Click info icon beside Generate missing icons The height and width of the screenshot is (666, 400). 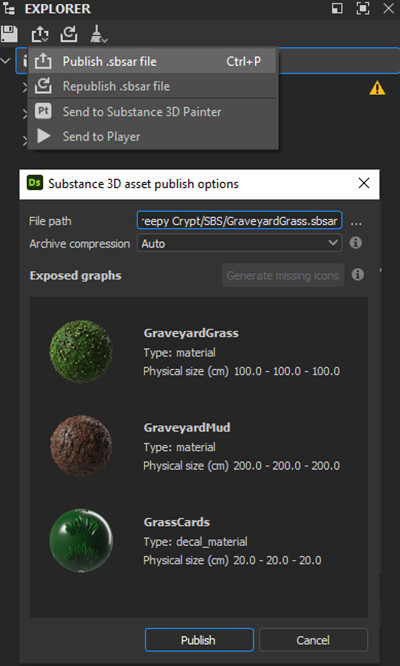click(358, 275)
